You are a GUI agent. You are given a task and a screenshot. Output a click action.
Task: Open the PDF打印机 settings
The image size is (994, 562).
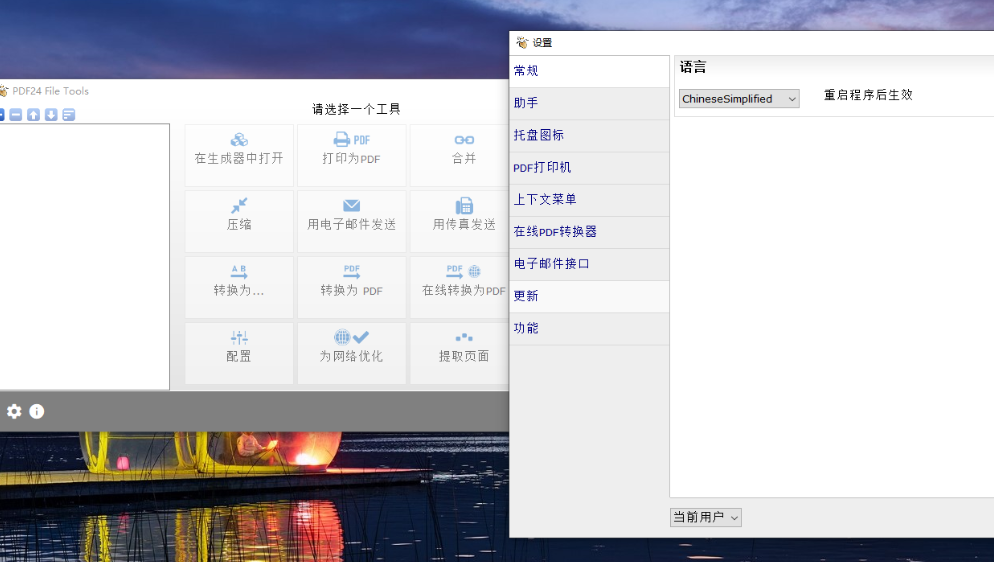click(x=589, y=168)
